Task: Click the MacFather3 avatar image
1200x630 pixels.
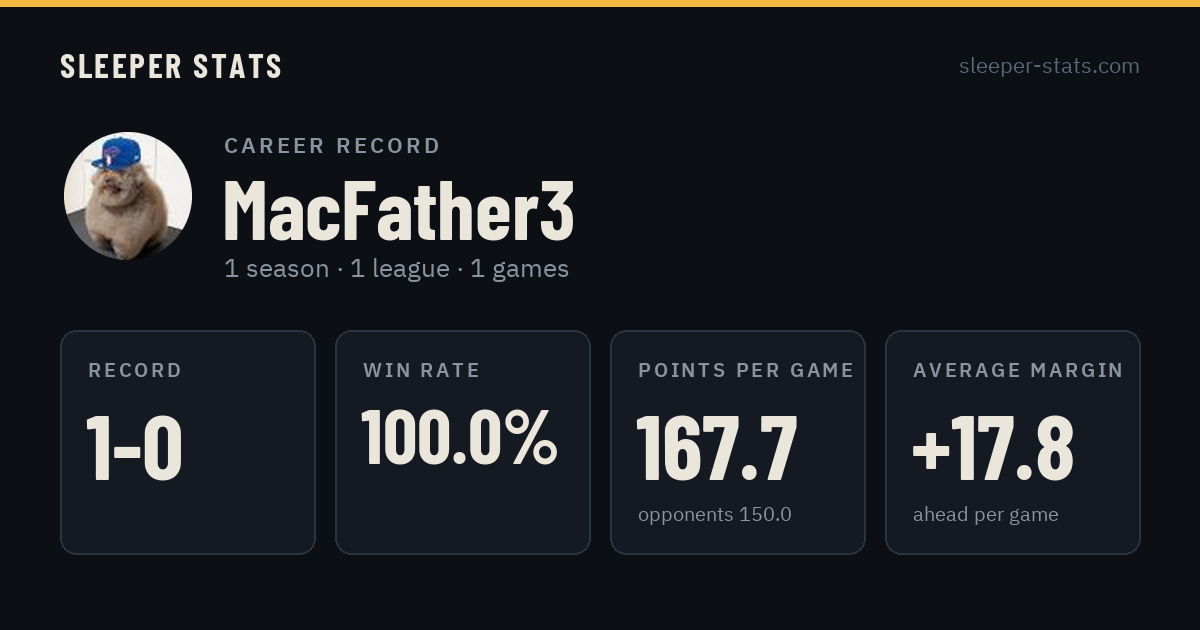Action: 128,196
